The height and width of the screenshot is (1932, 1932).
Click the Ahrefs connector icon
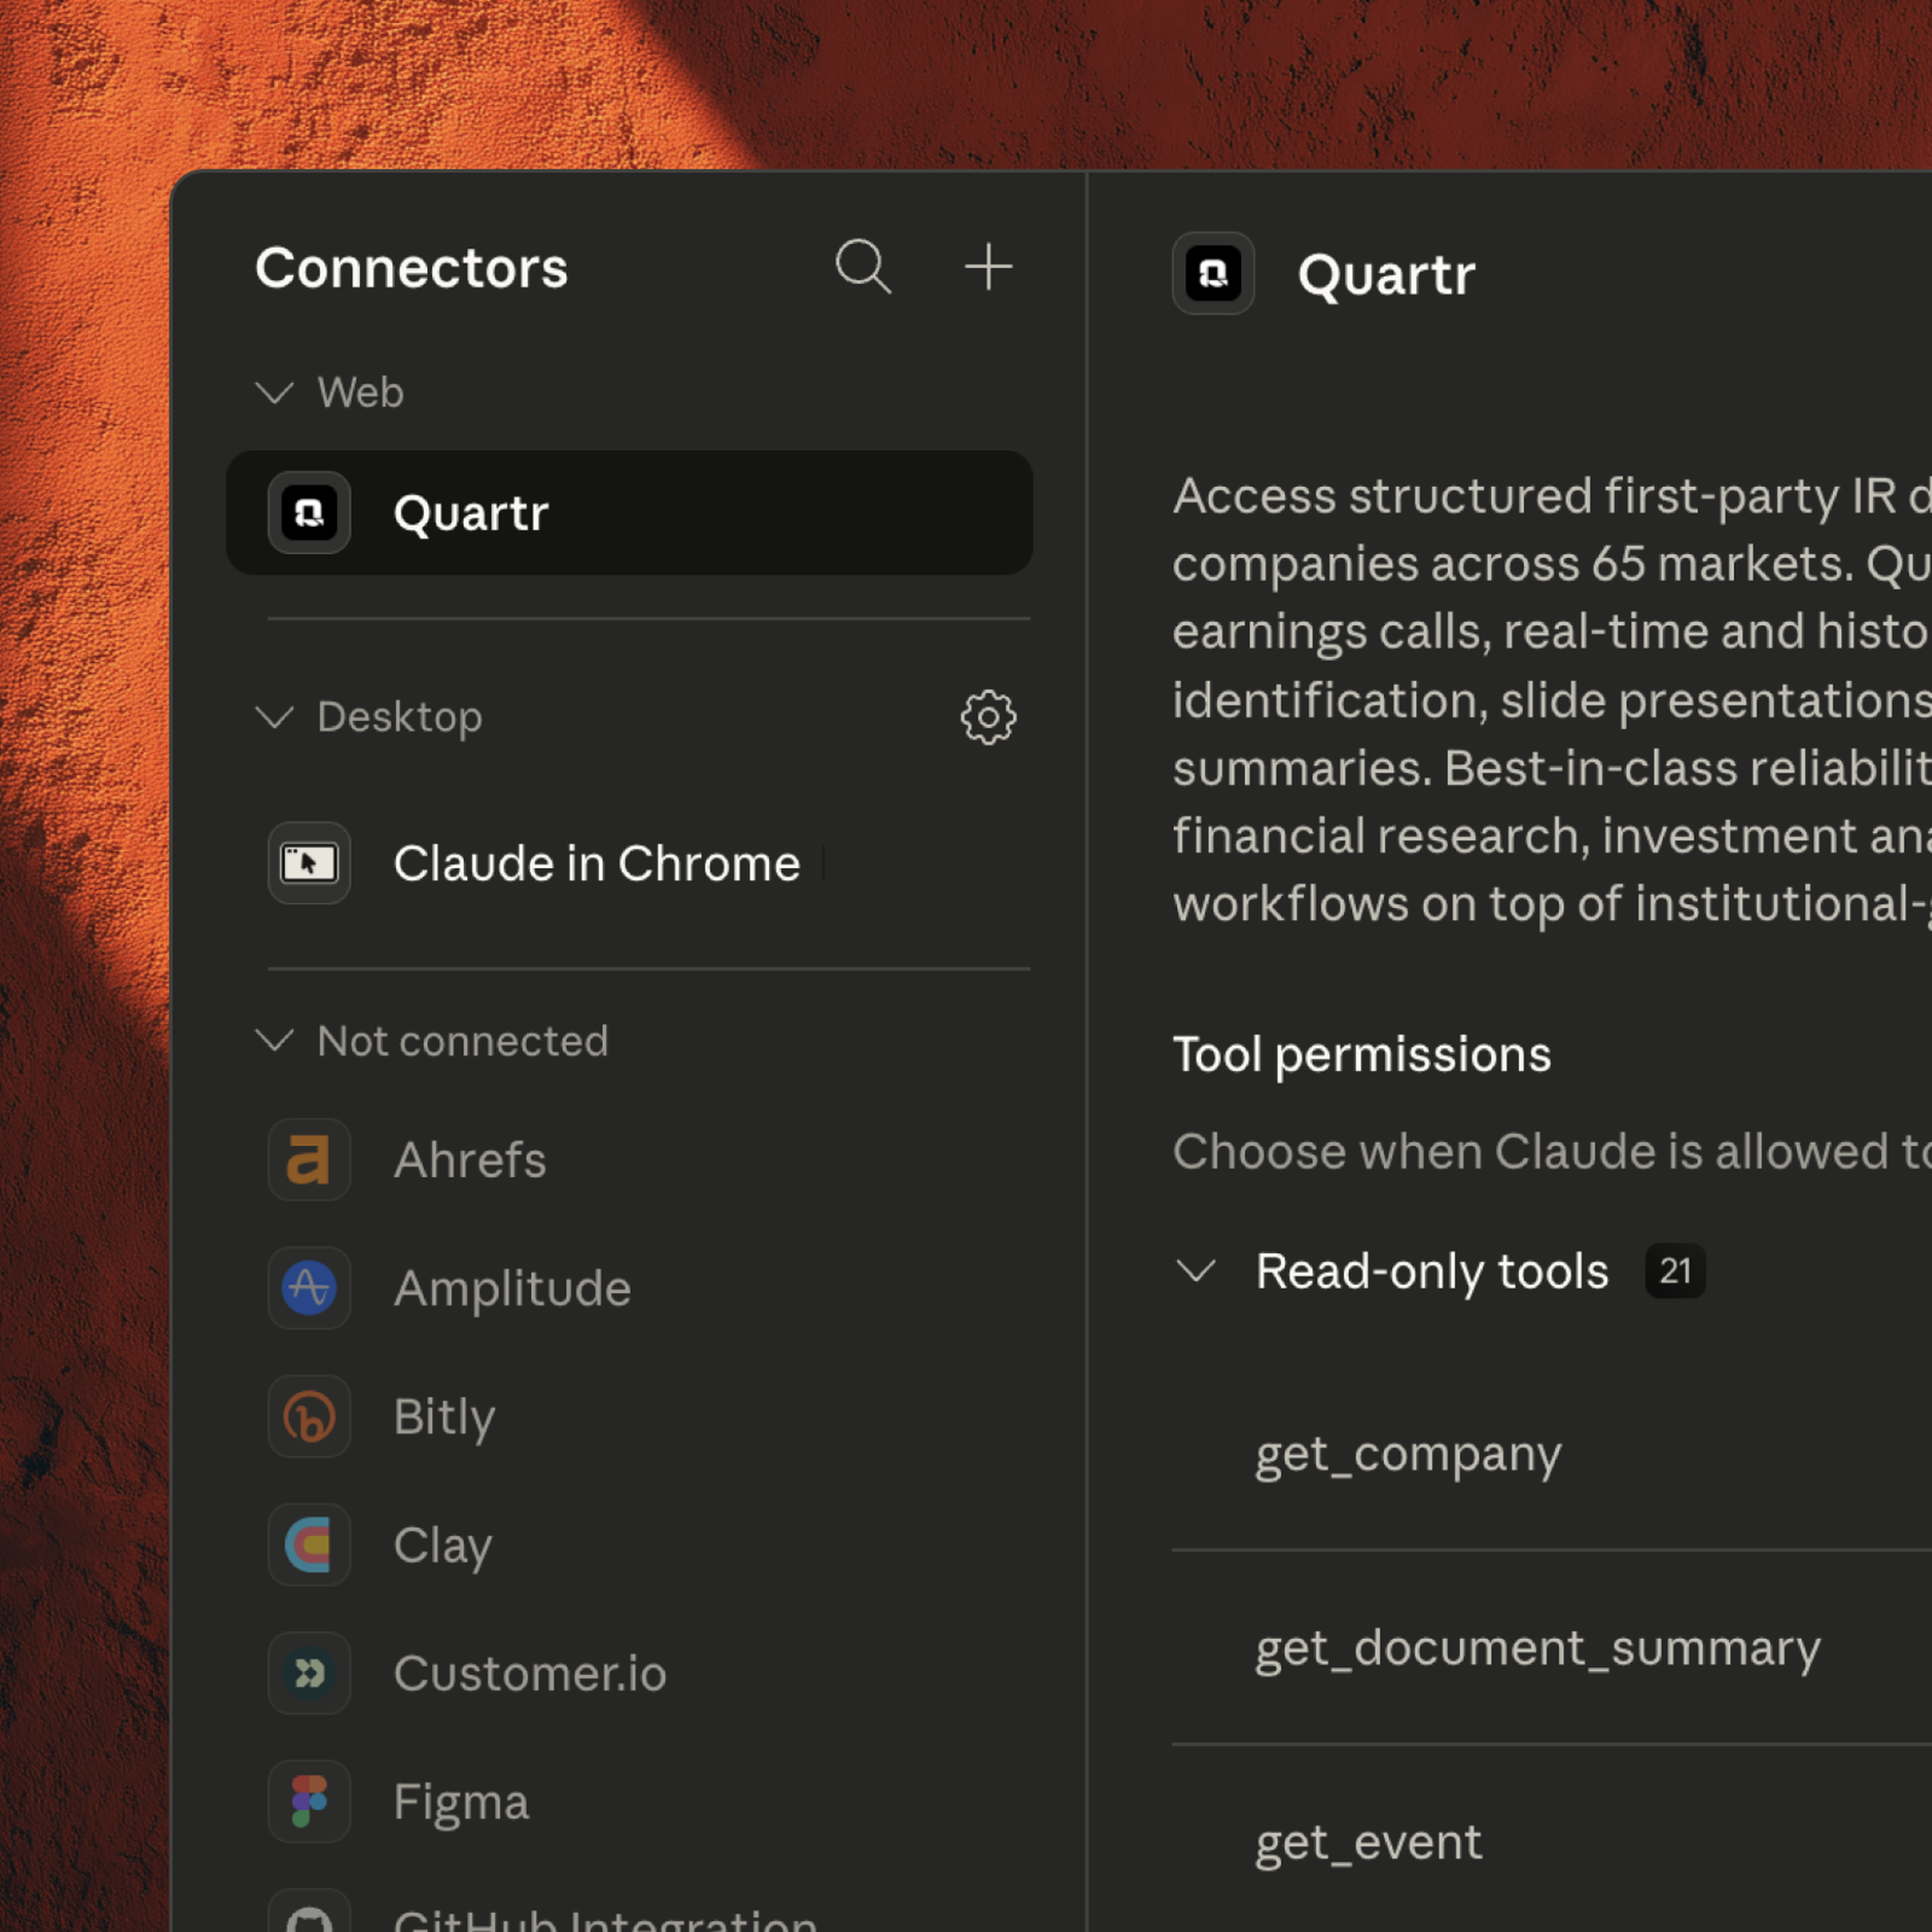[x=309, y=1160]
